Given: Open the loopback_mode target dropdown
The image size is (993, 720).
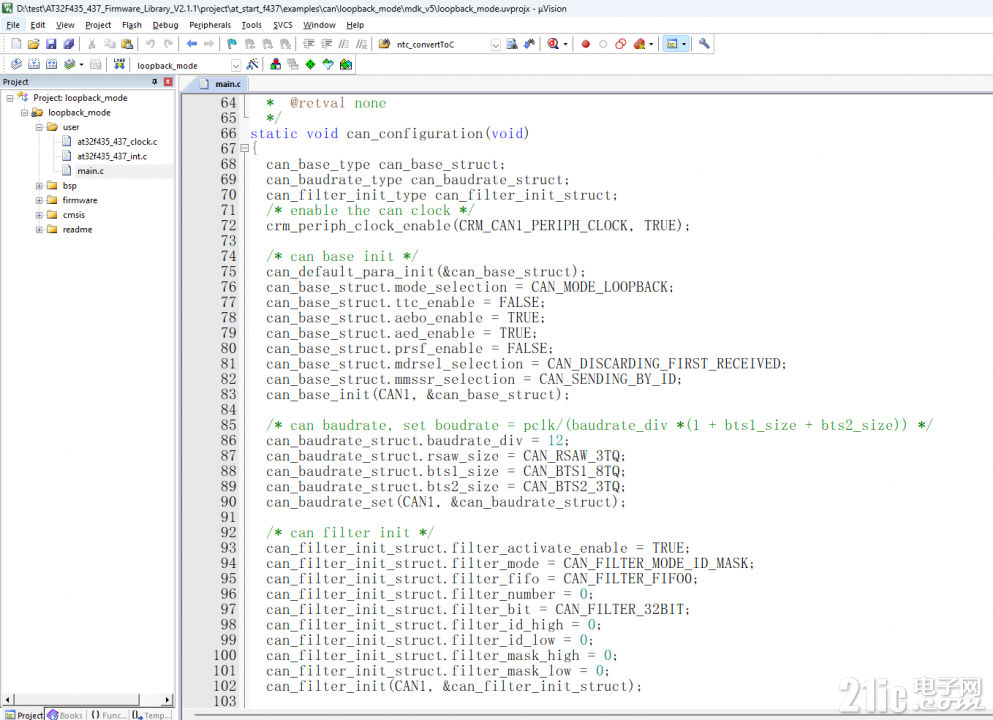Looking at the screenshot, I should 236,65.
